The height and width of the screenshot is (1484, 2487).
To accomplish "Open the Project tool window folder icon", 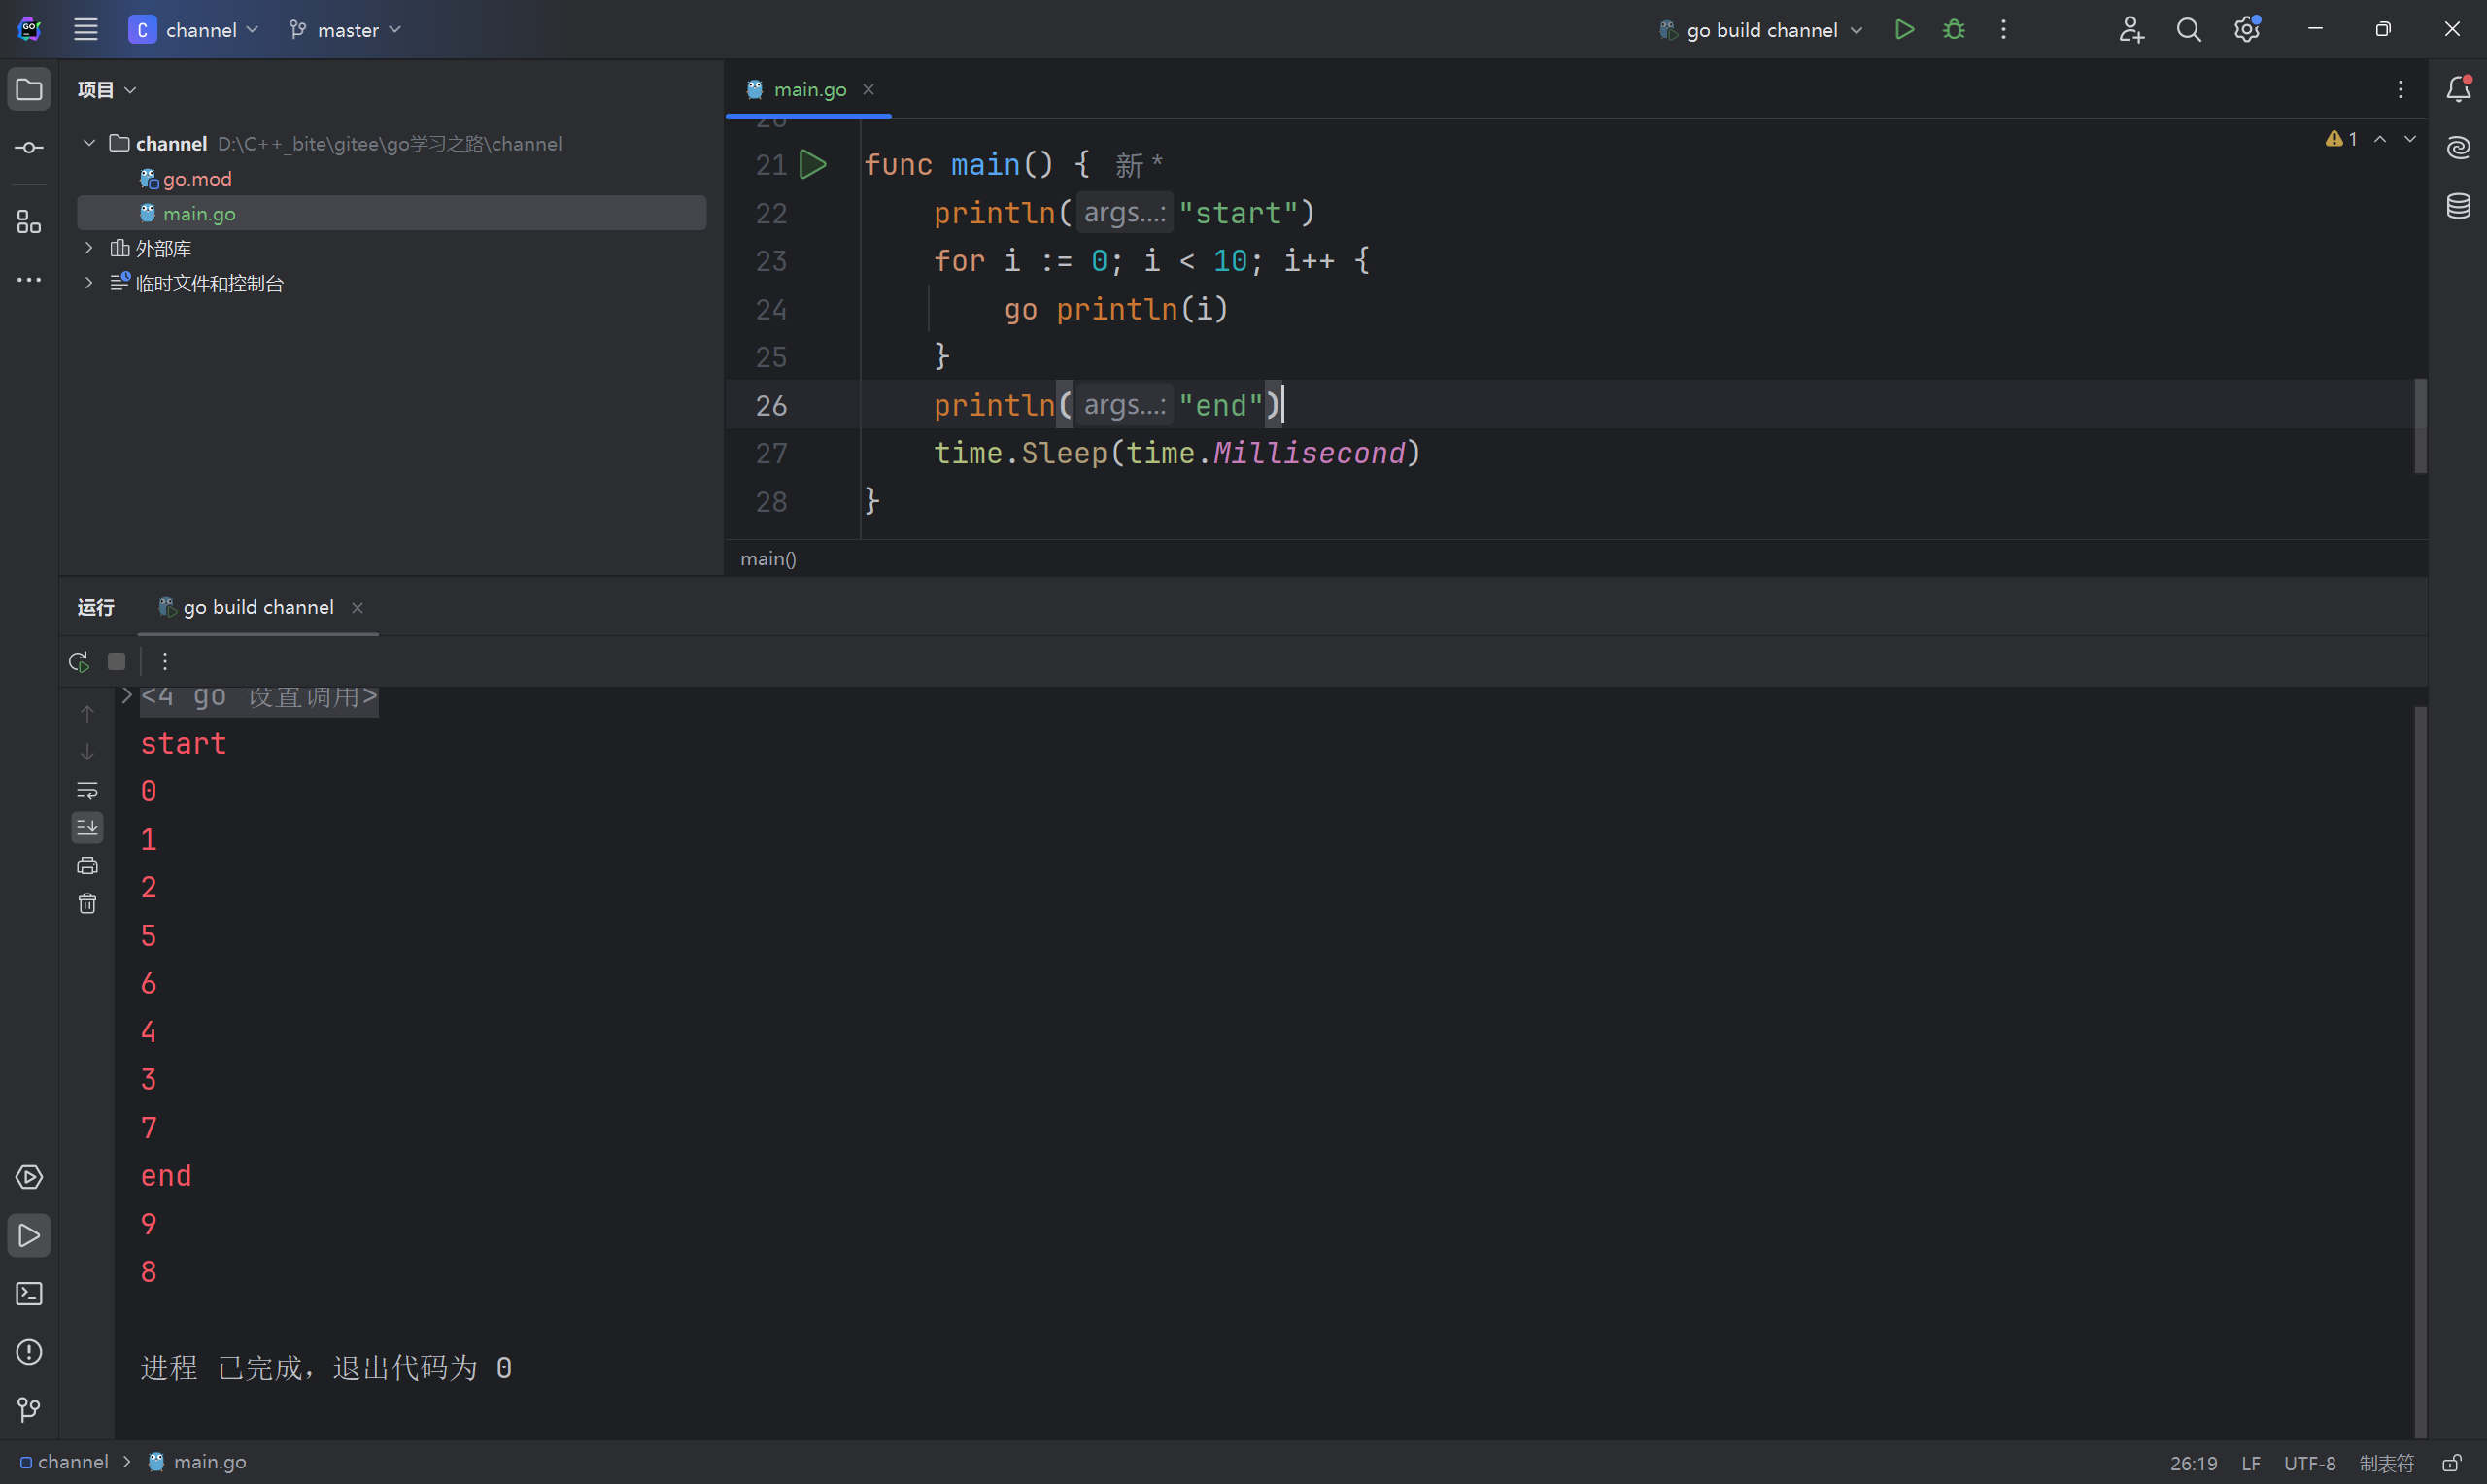I will click(x=29, y=90).
